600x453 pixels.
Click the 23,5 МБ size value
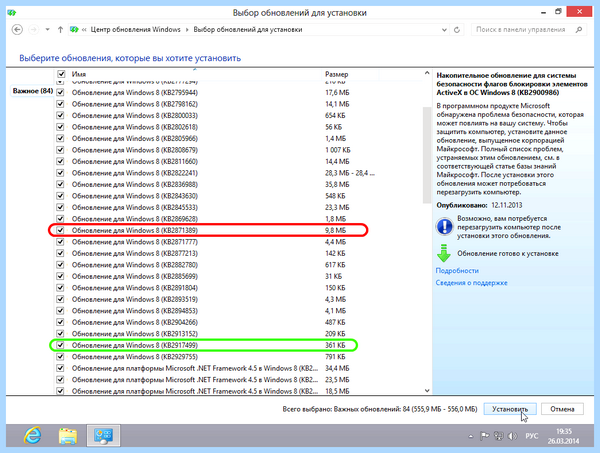(x=337, y=380)
